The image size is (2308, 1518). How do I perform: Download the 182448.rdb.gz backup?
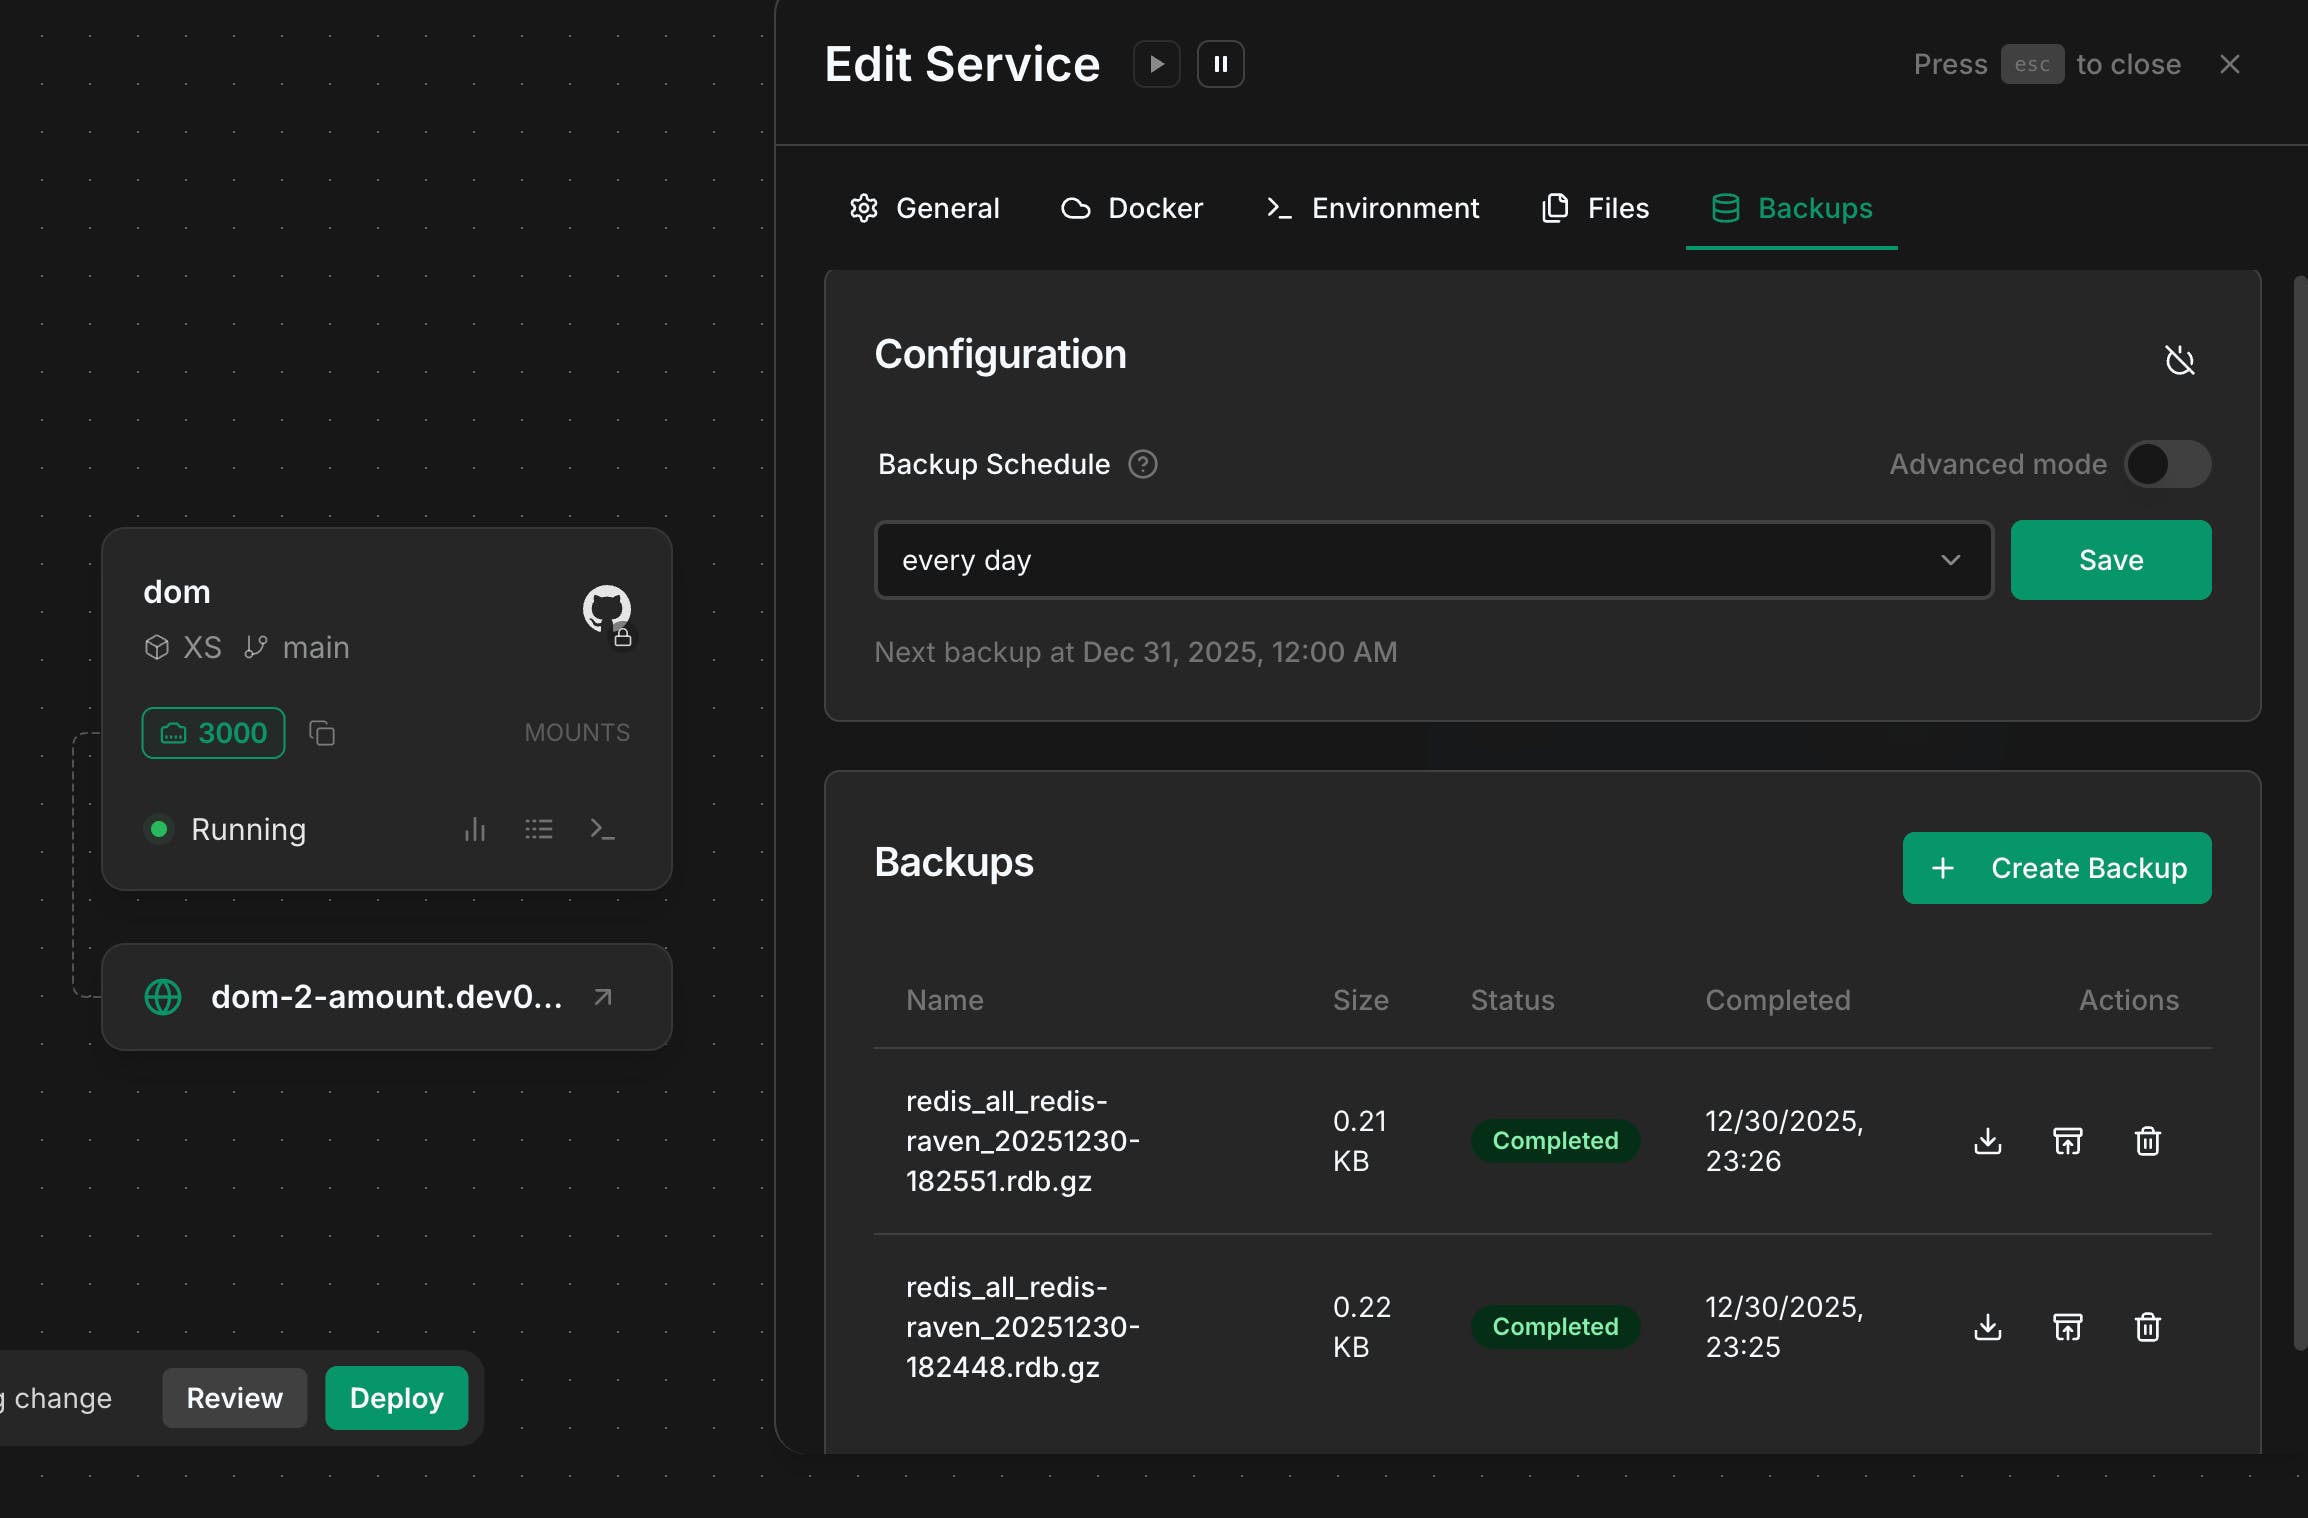1987,1327
